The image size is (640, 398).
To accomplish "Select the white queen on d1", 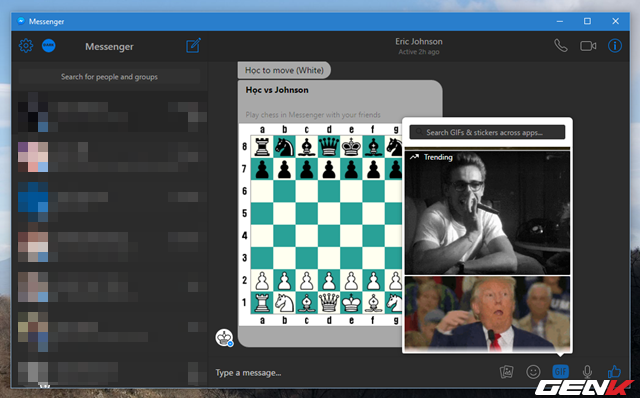I will pos(329,302).
